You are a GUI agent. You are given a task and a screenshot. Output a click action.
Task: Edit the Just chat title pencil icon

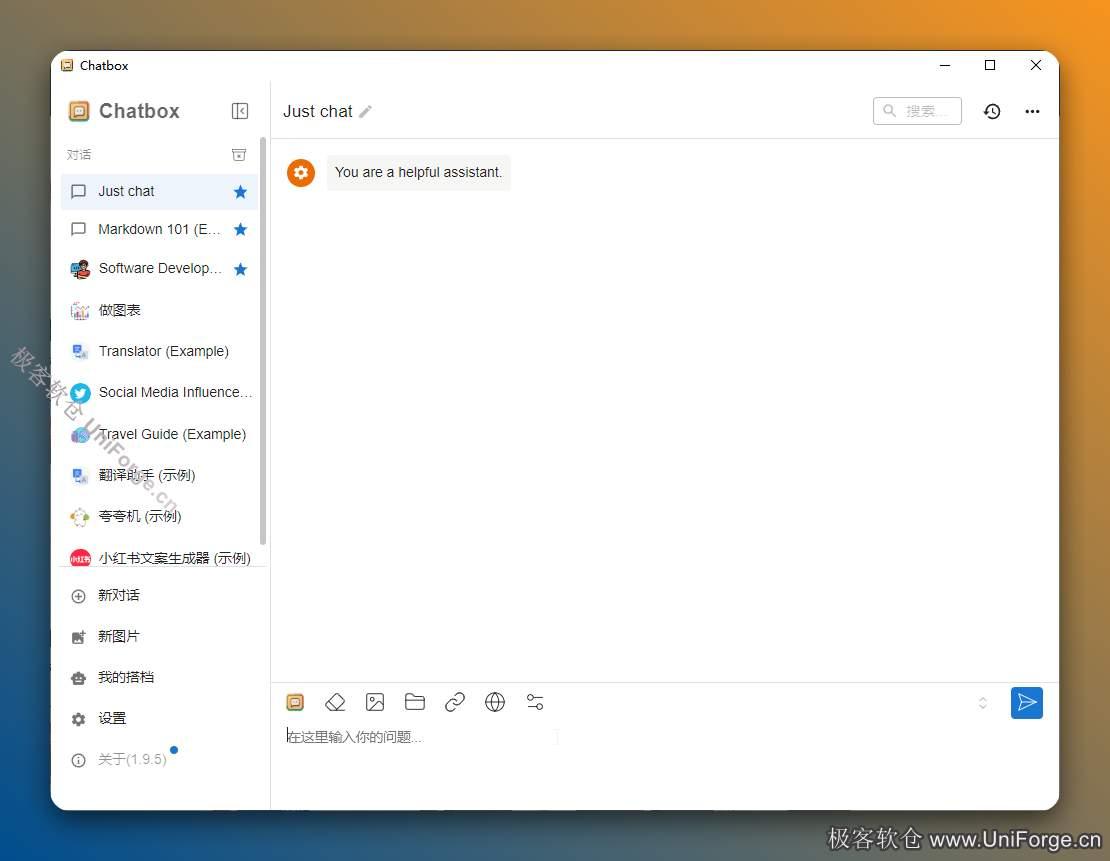click(365, 112)
